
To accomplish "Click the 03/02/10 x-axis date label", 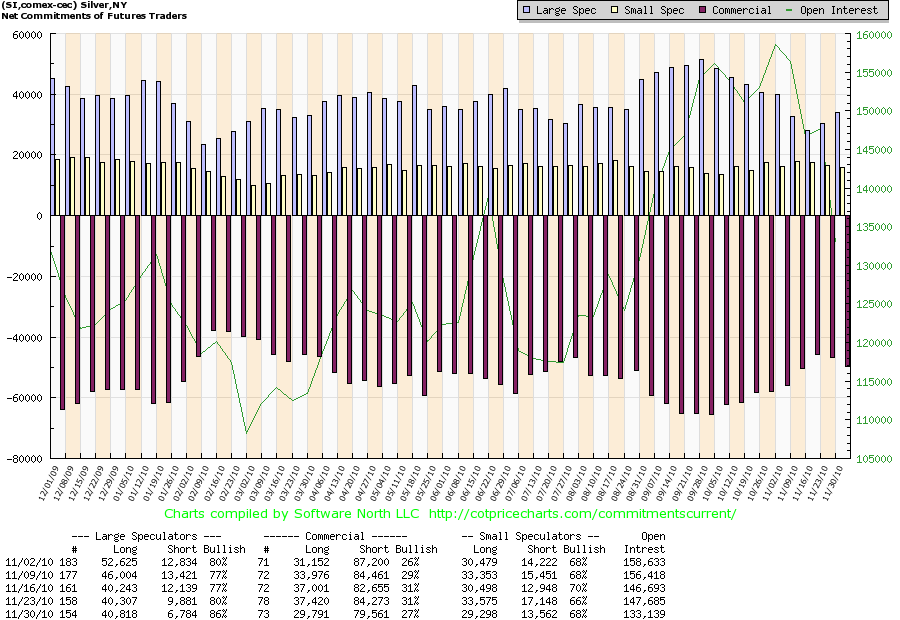I will [x=245, y=483].
